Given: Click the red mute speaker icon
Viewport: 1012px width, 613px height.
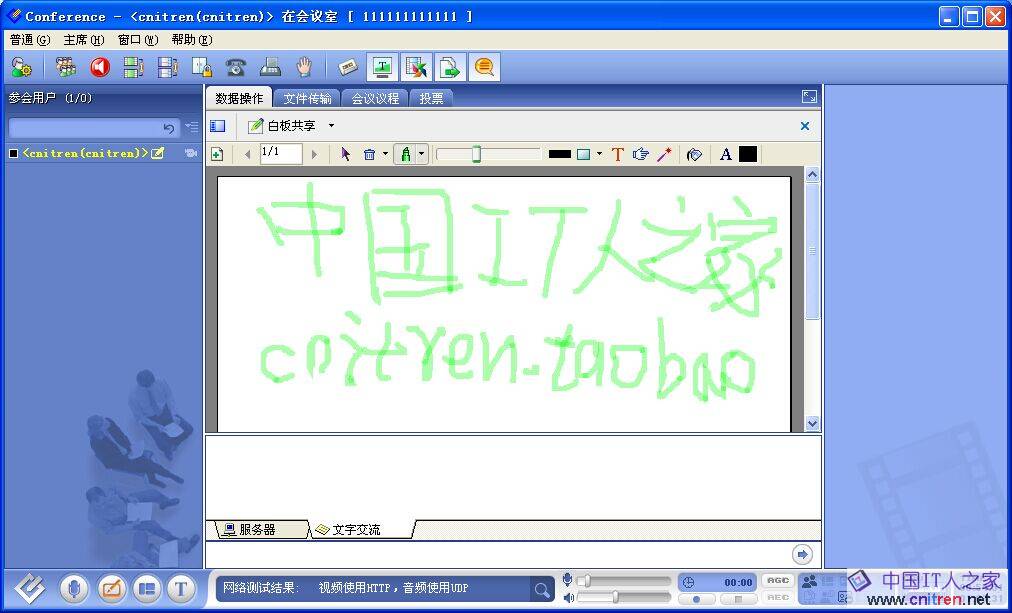Looking at the screenshot, I should [99, 67].
